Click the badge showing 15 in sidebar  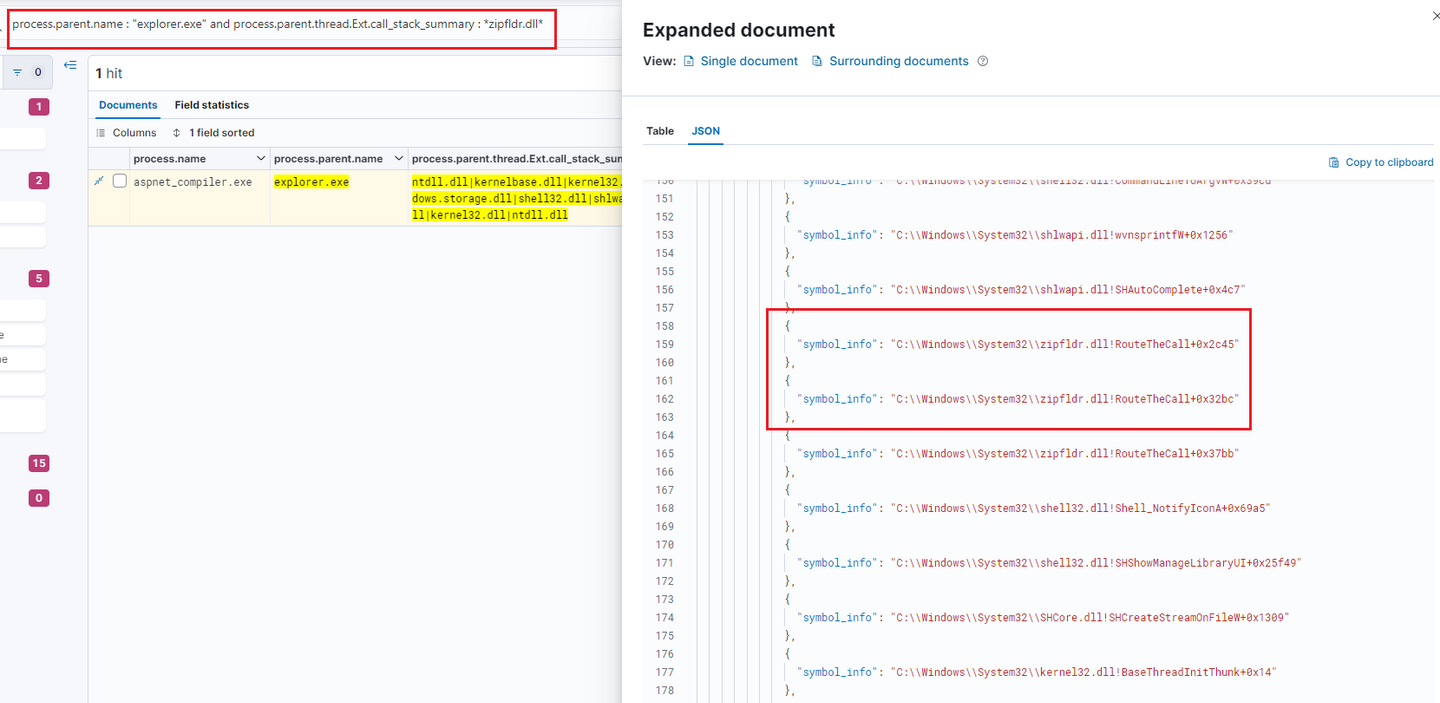39,463
